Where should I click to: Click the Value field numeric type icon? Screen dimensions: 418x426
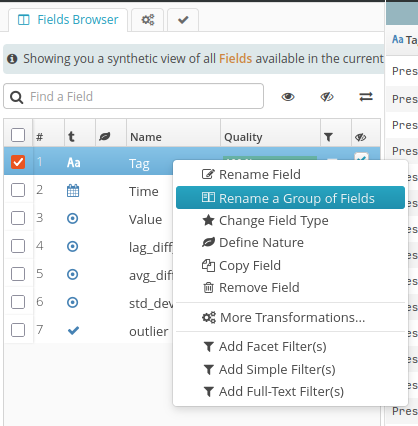pyautogui.click(x=72, y=219)
